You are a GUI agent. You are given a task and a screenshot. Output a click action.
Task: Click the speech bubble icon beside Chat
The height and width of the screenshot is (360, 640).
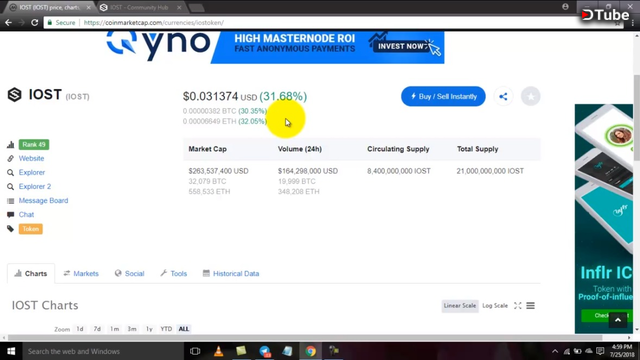11,215
